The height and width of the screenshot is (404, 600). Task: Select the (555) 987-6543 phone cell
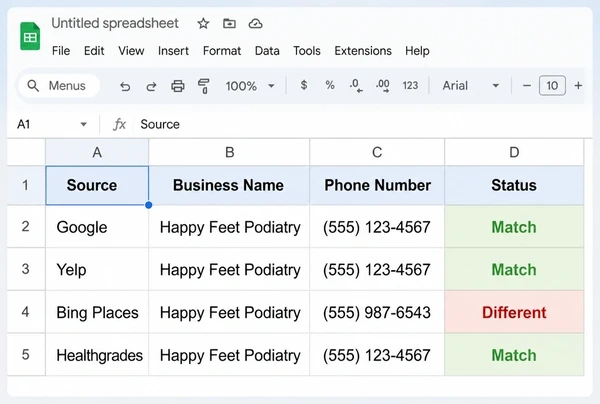point(377,312)
